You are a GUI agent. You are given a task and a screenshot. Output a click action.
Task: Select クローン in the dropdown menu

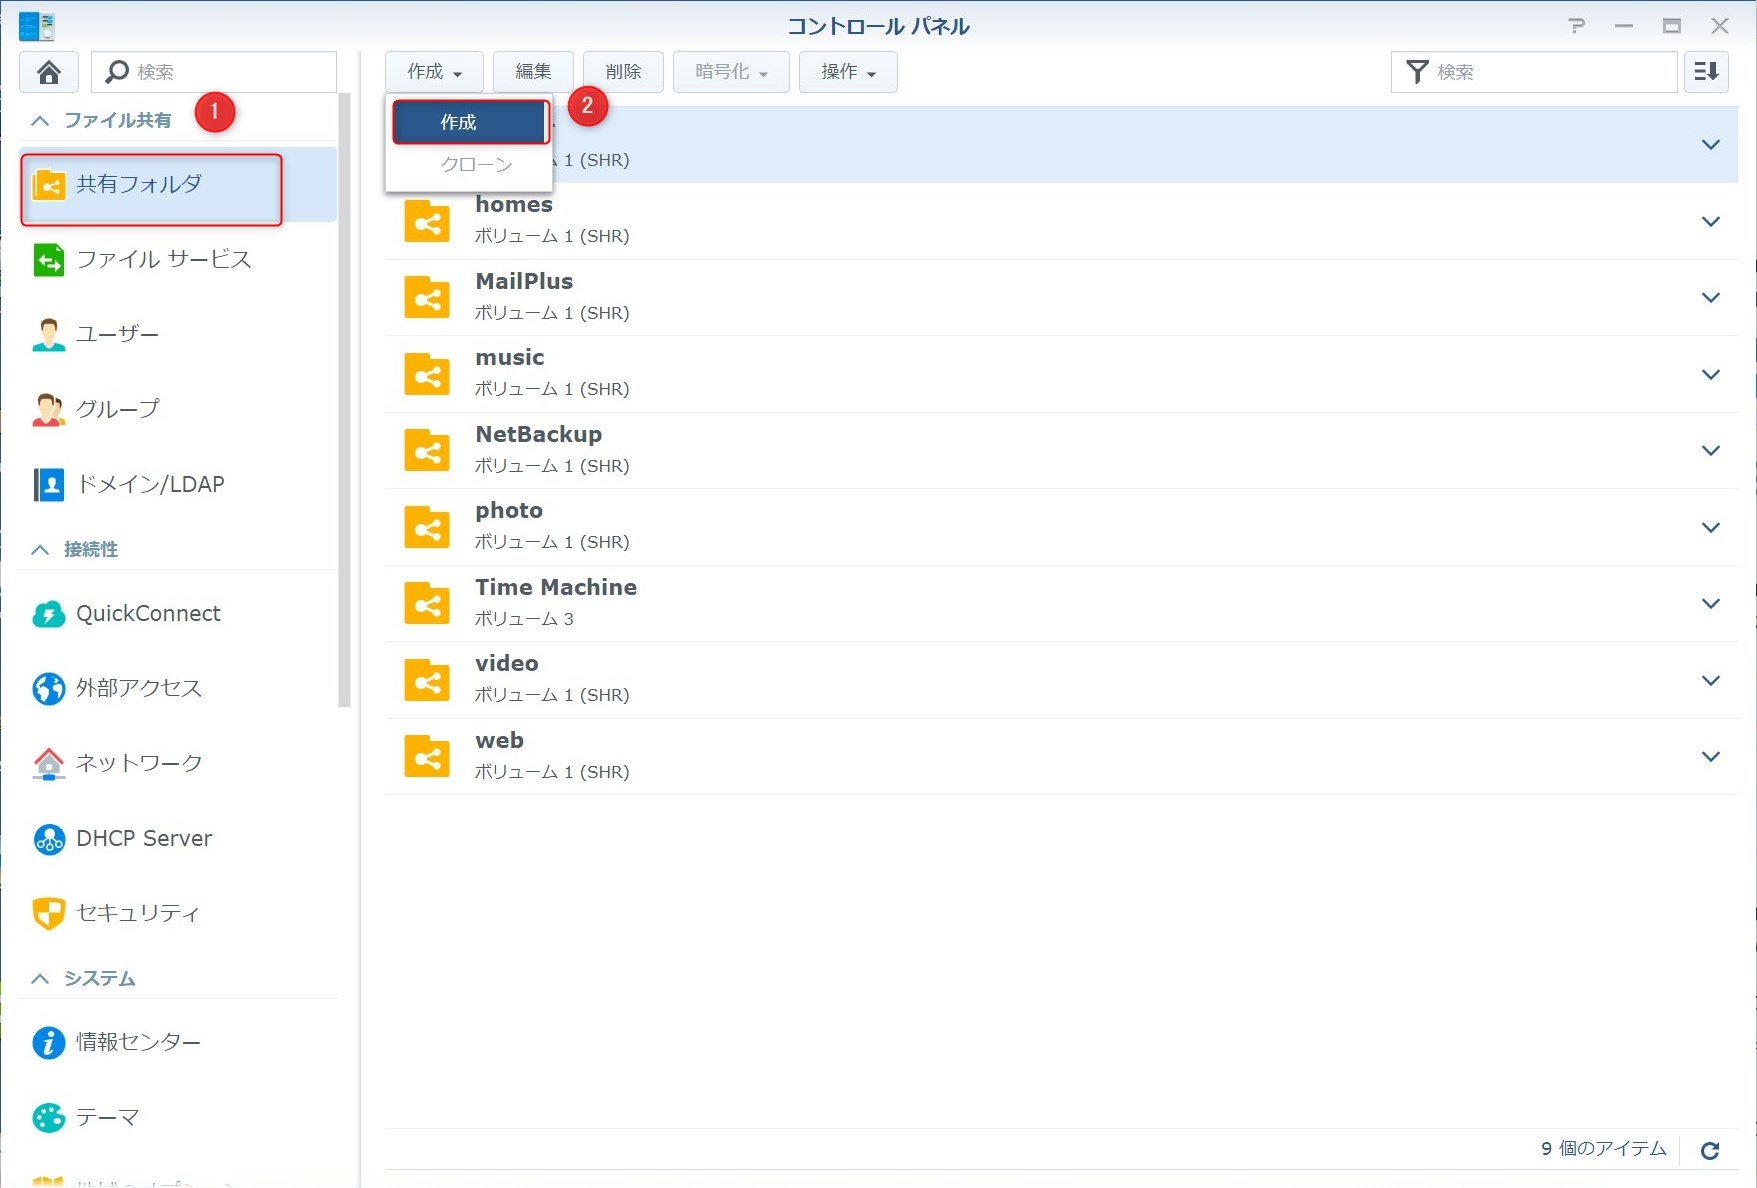[475, 165]
